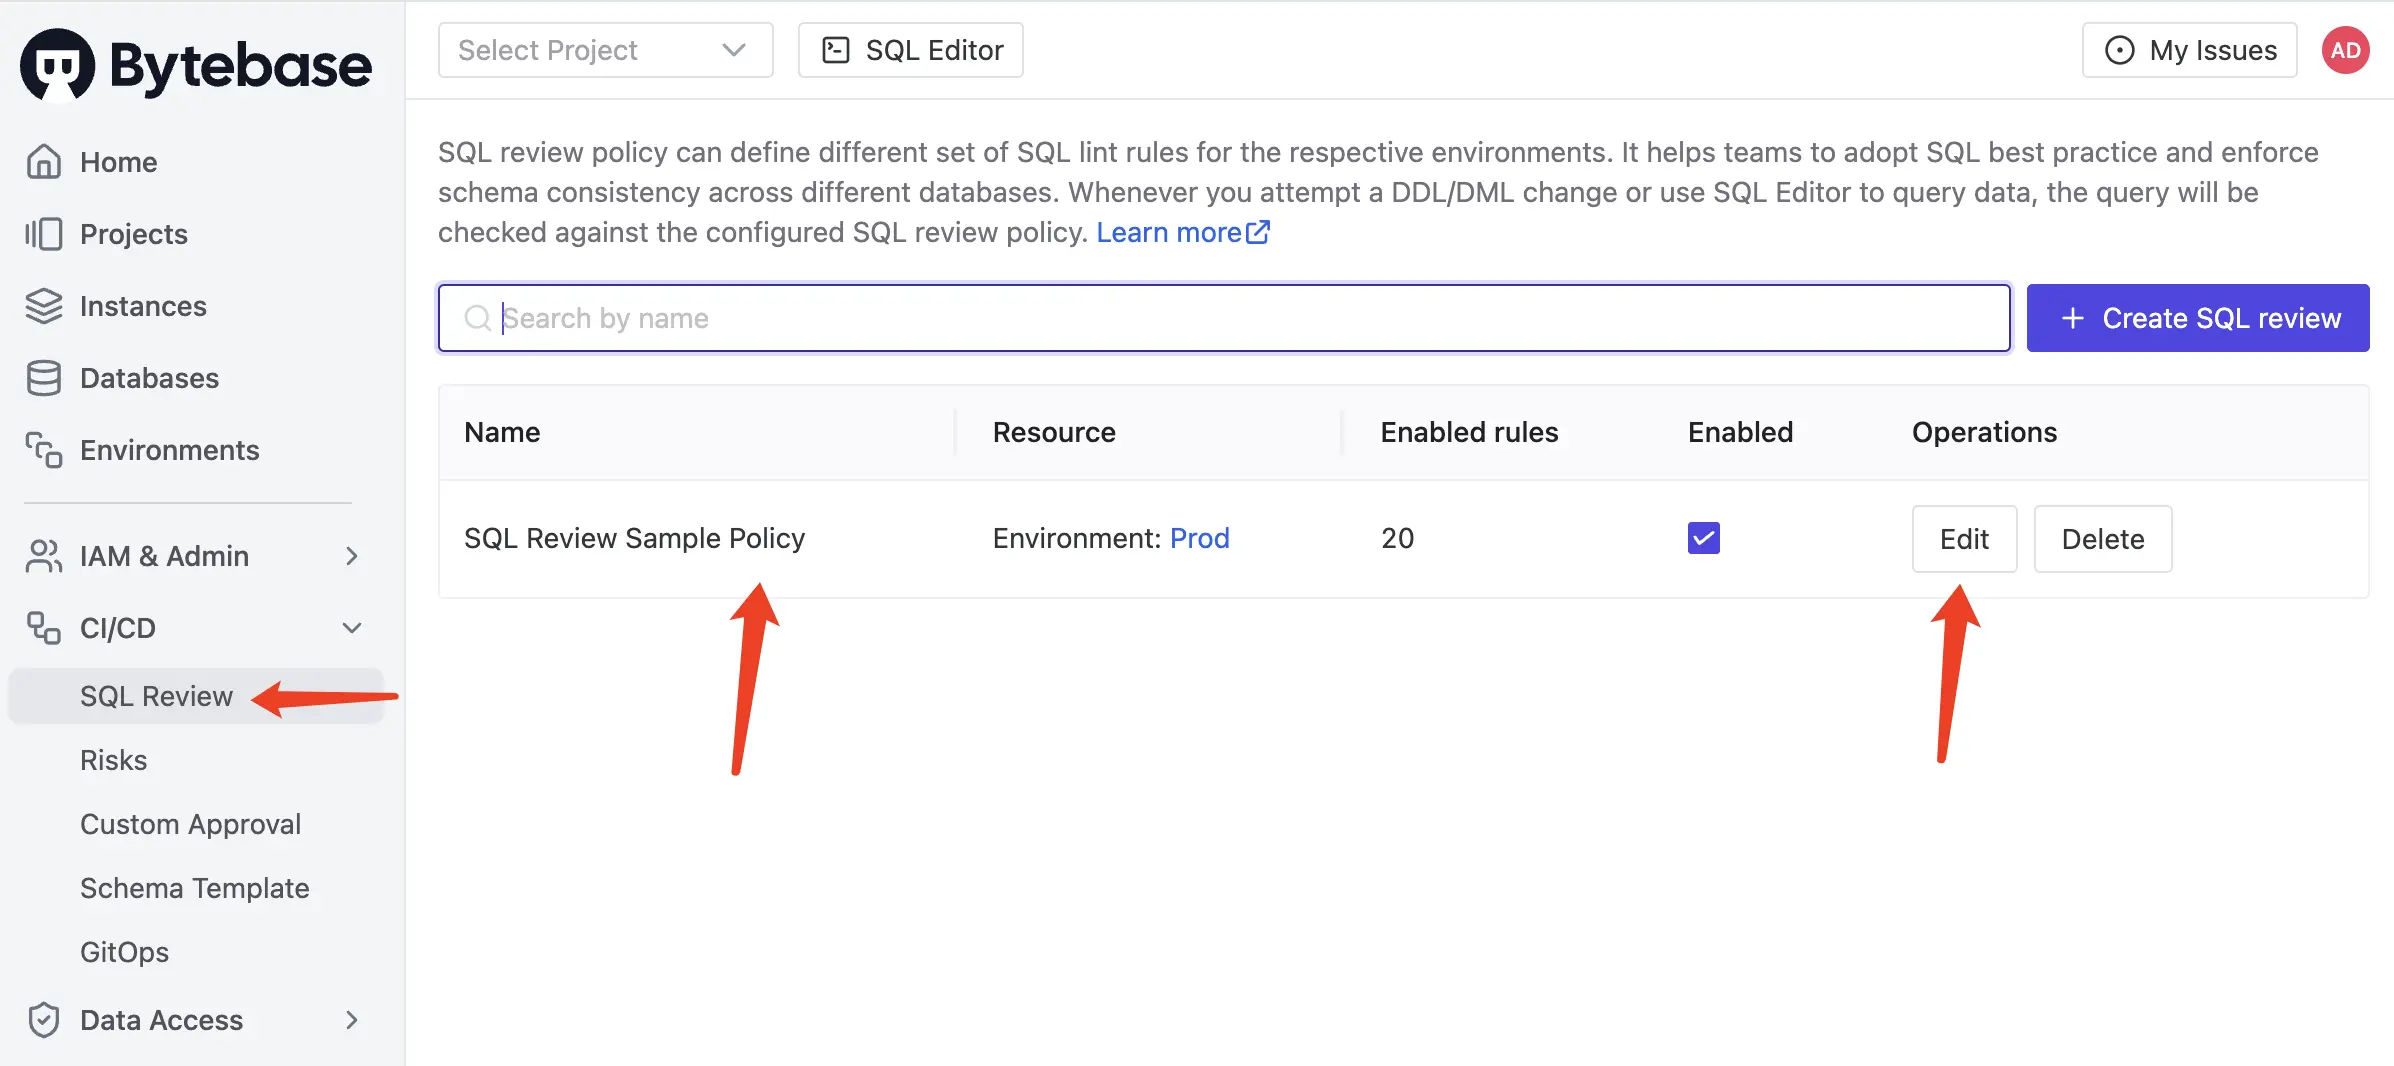Open My Issues
The width and height of the screenshot is (2394, 1066).
click(x=2190, y=50)
